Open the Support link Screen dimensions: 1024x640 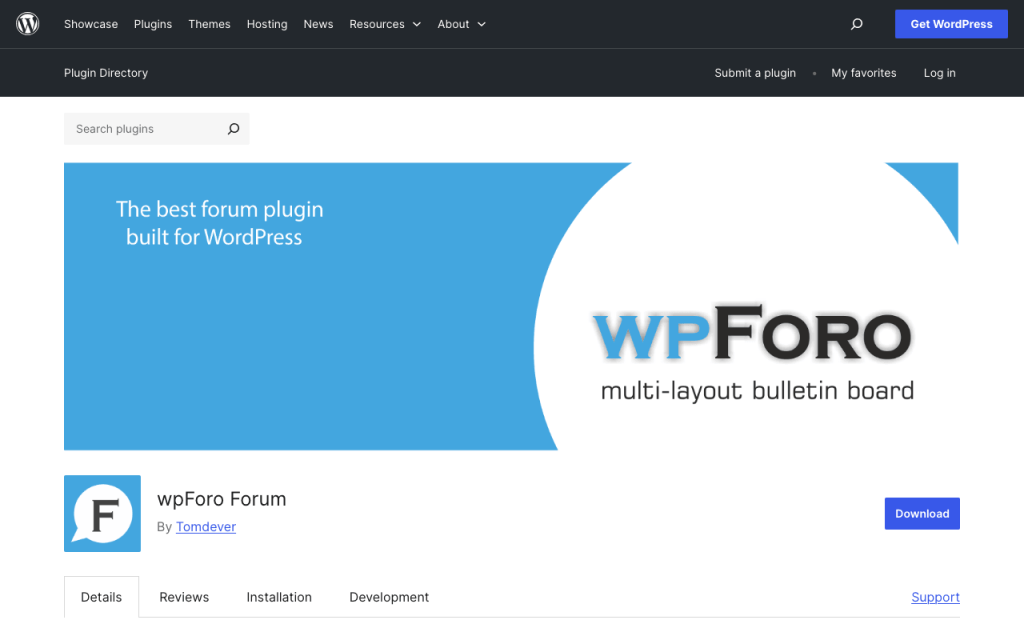(935, 597)
